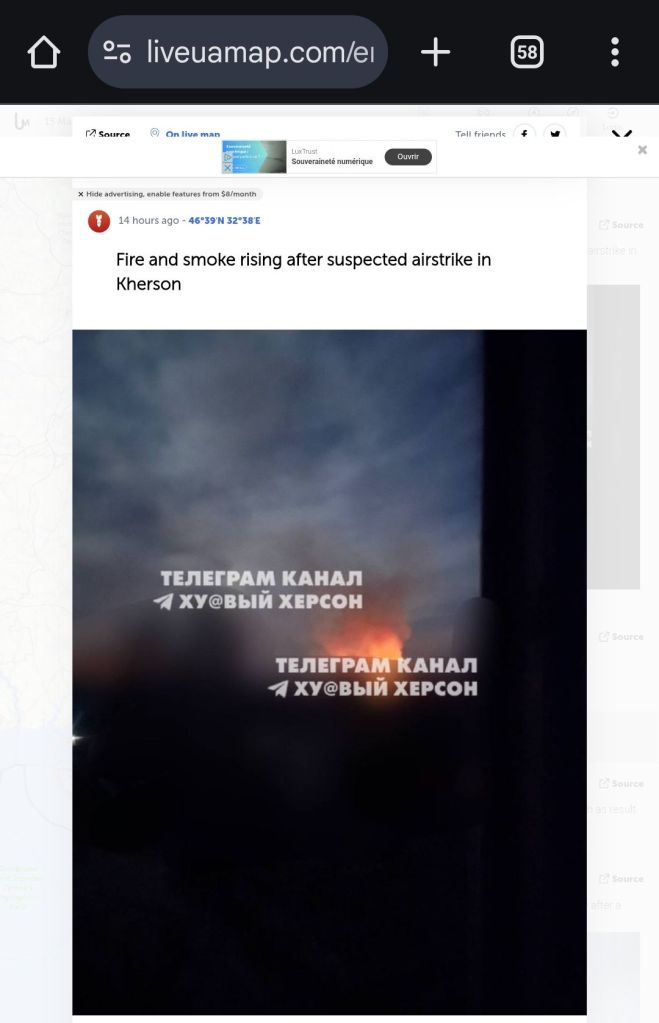Open site settings icon in address bar
This screenshot has height=1023, width=659.
click(x=117, y=52)
